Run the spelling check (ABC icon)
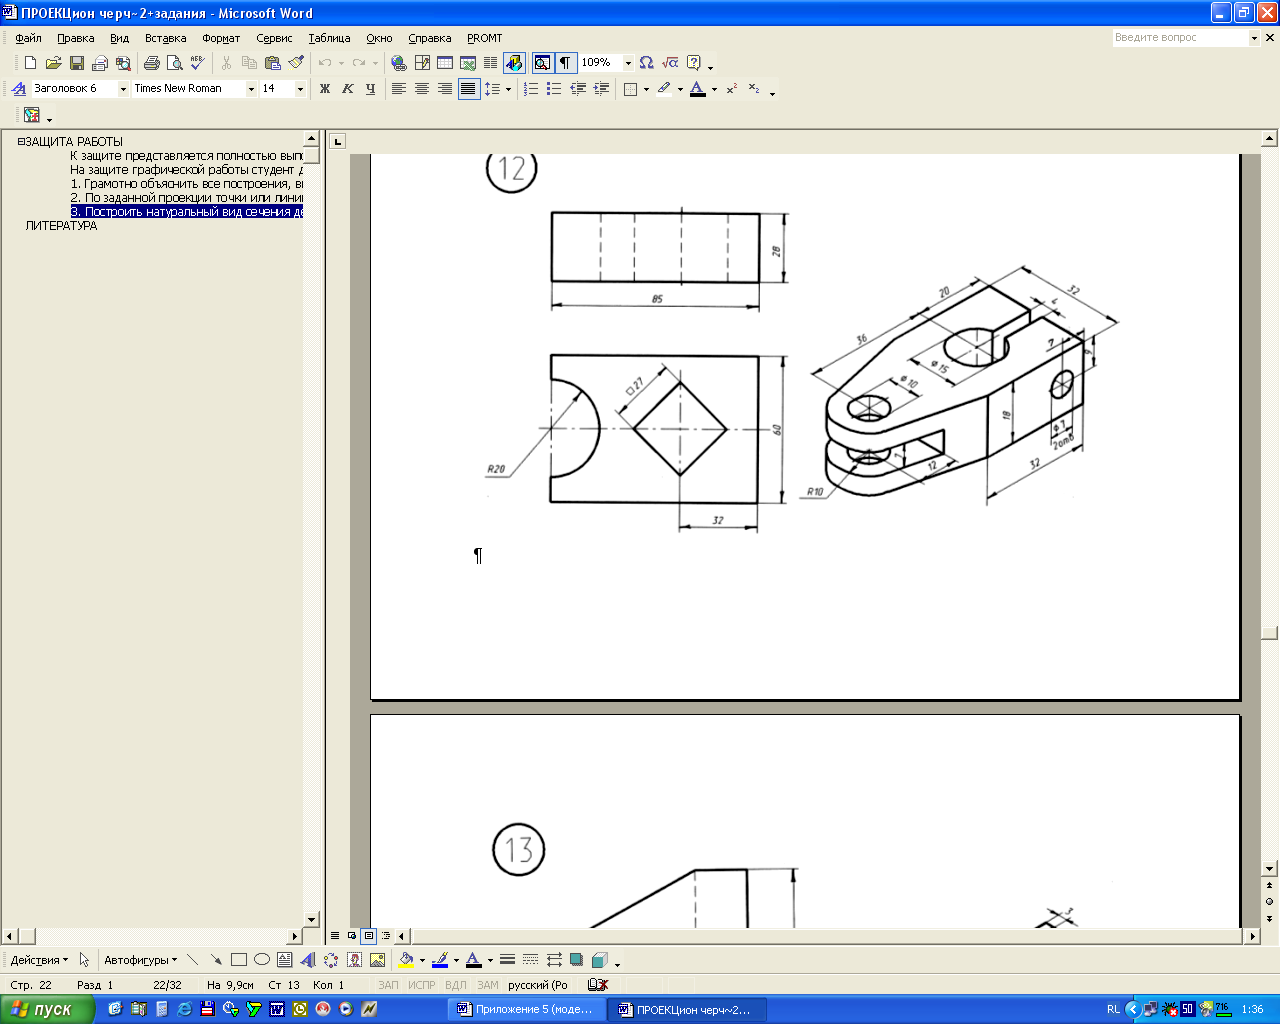1280x1024 pixels. 197,63
